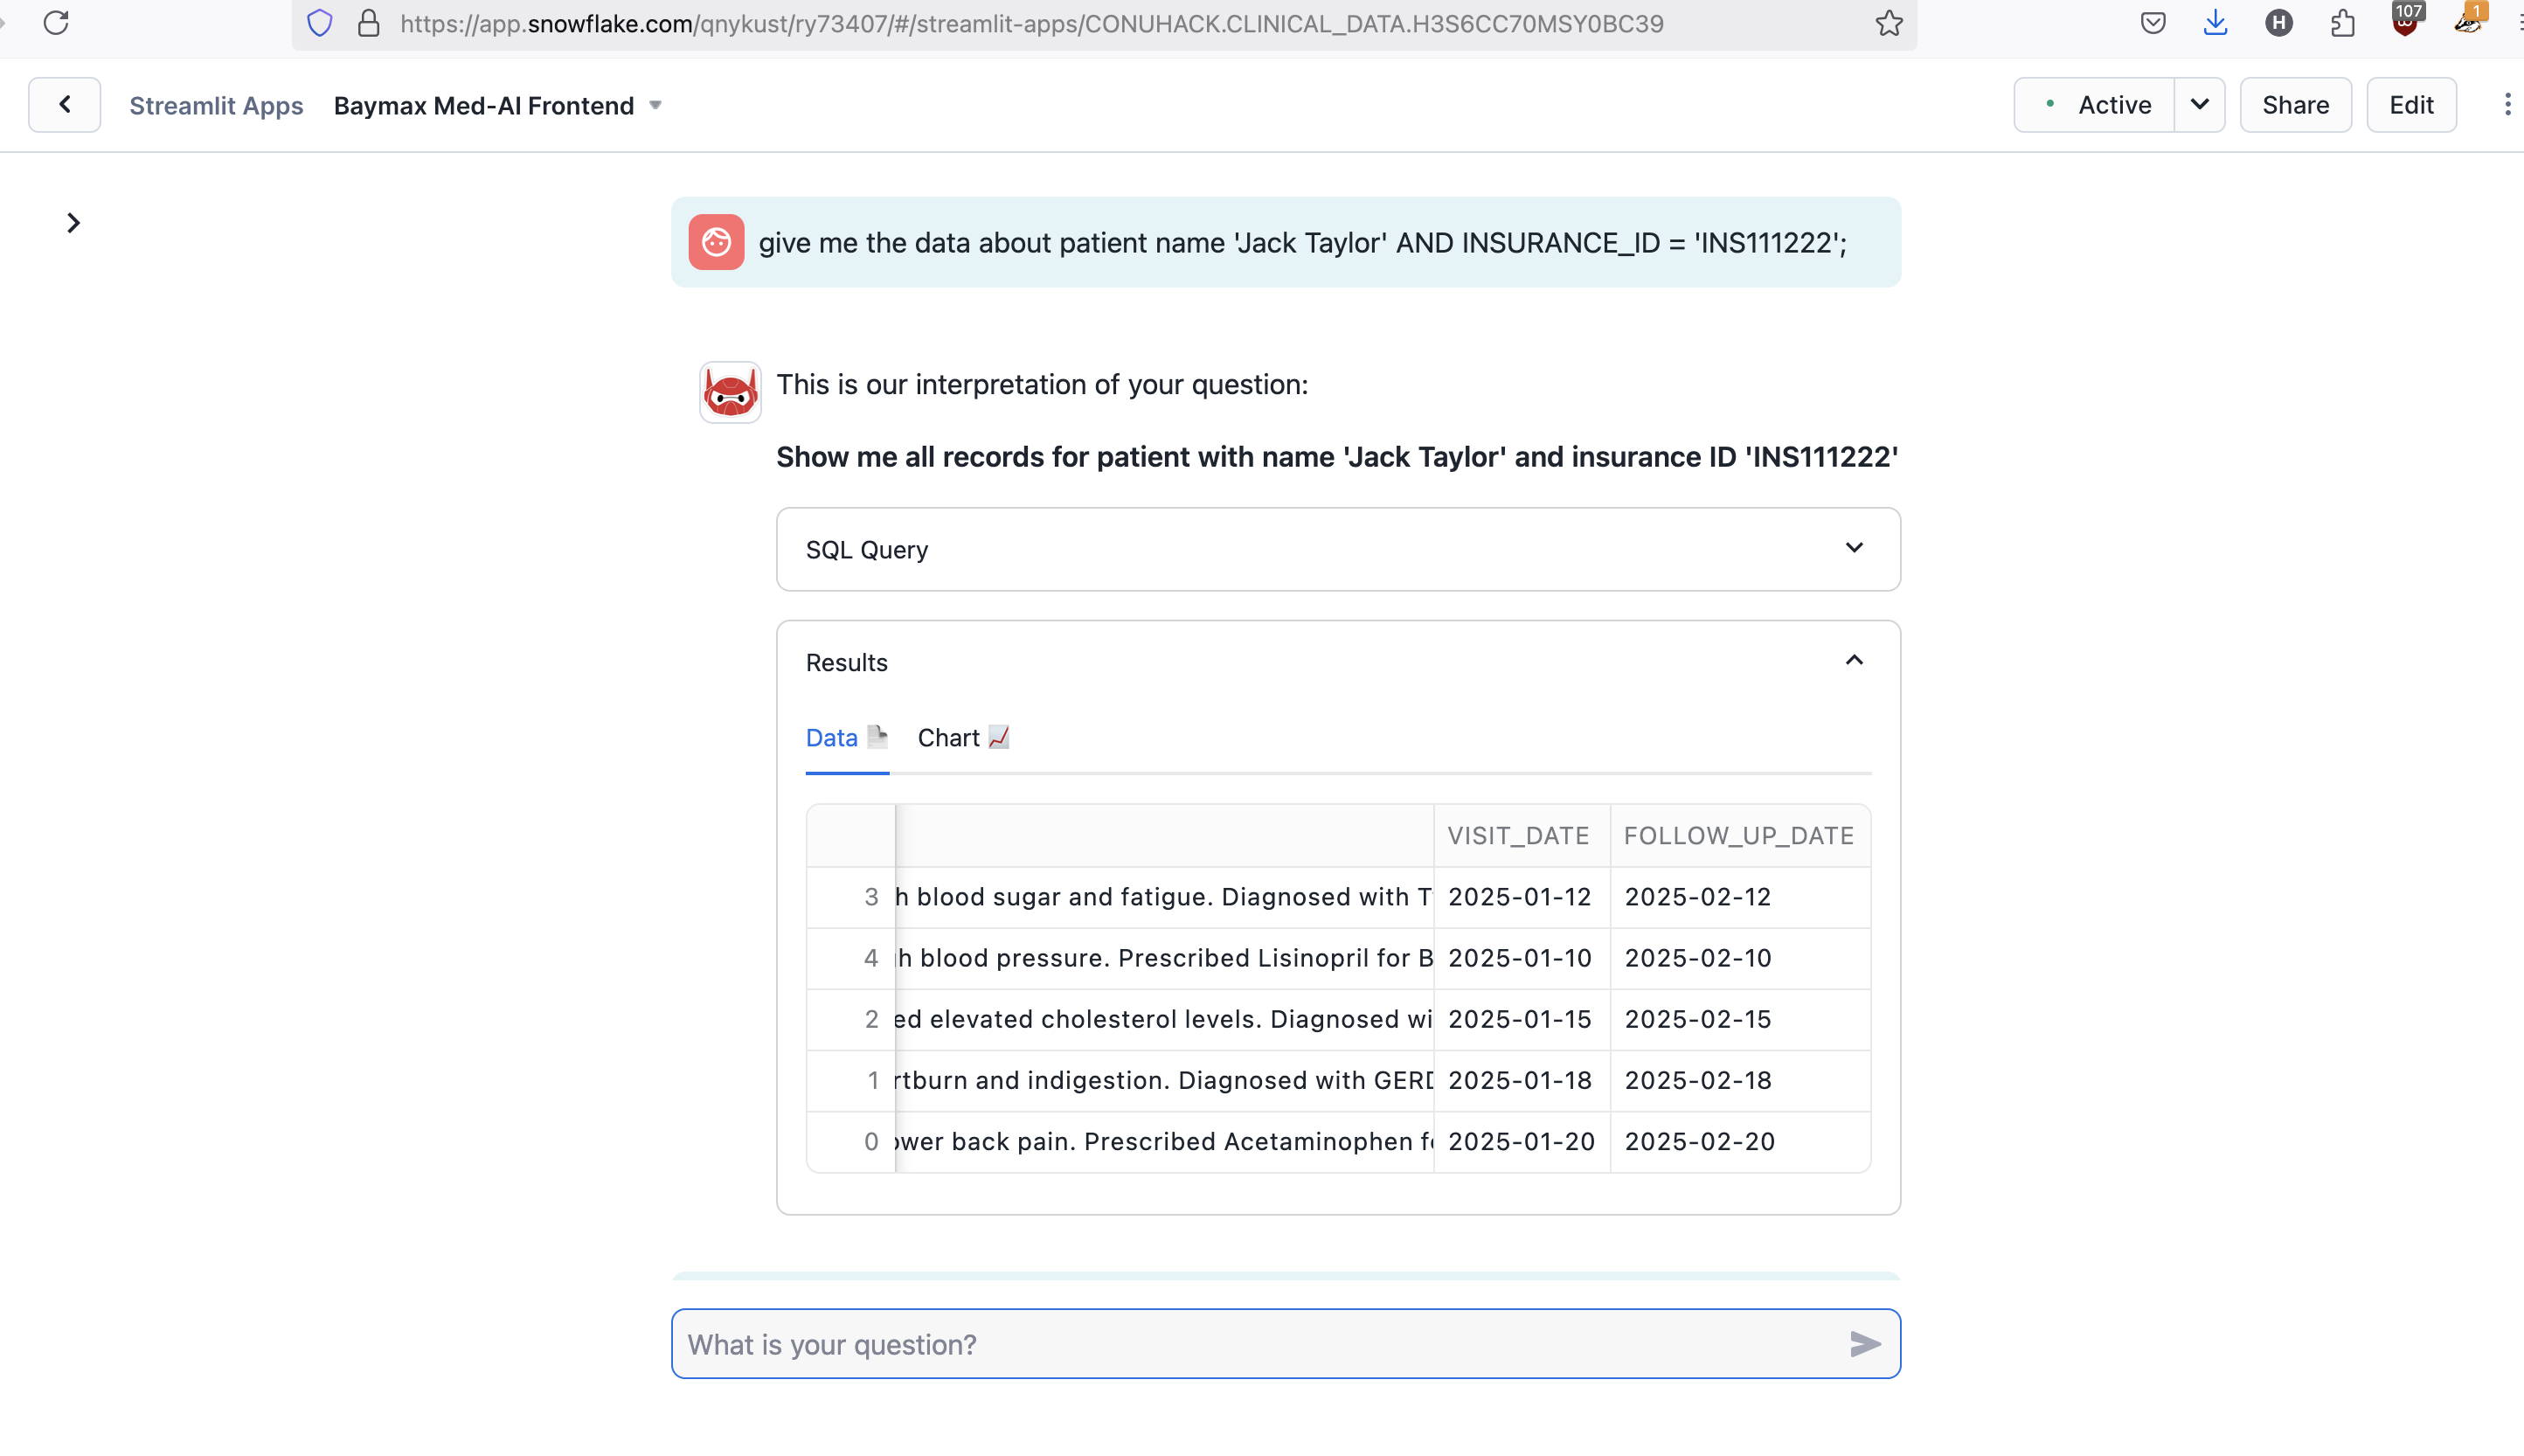2524x1456 pixels.
Task: Click the question input field
Action: [x=1200, y=1344]
